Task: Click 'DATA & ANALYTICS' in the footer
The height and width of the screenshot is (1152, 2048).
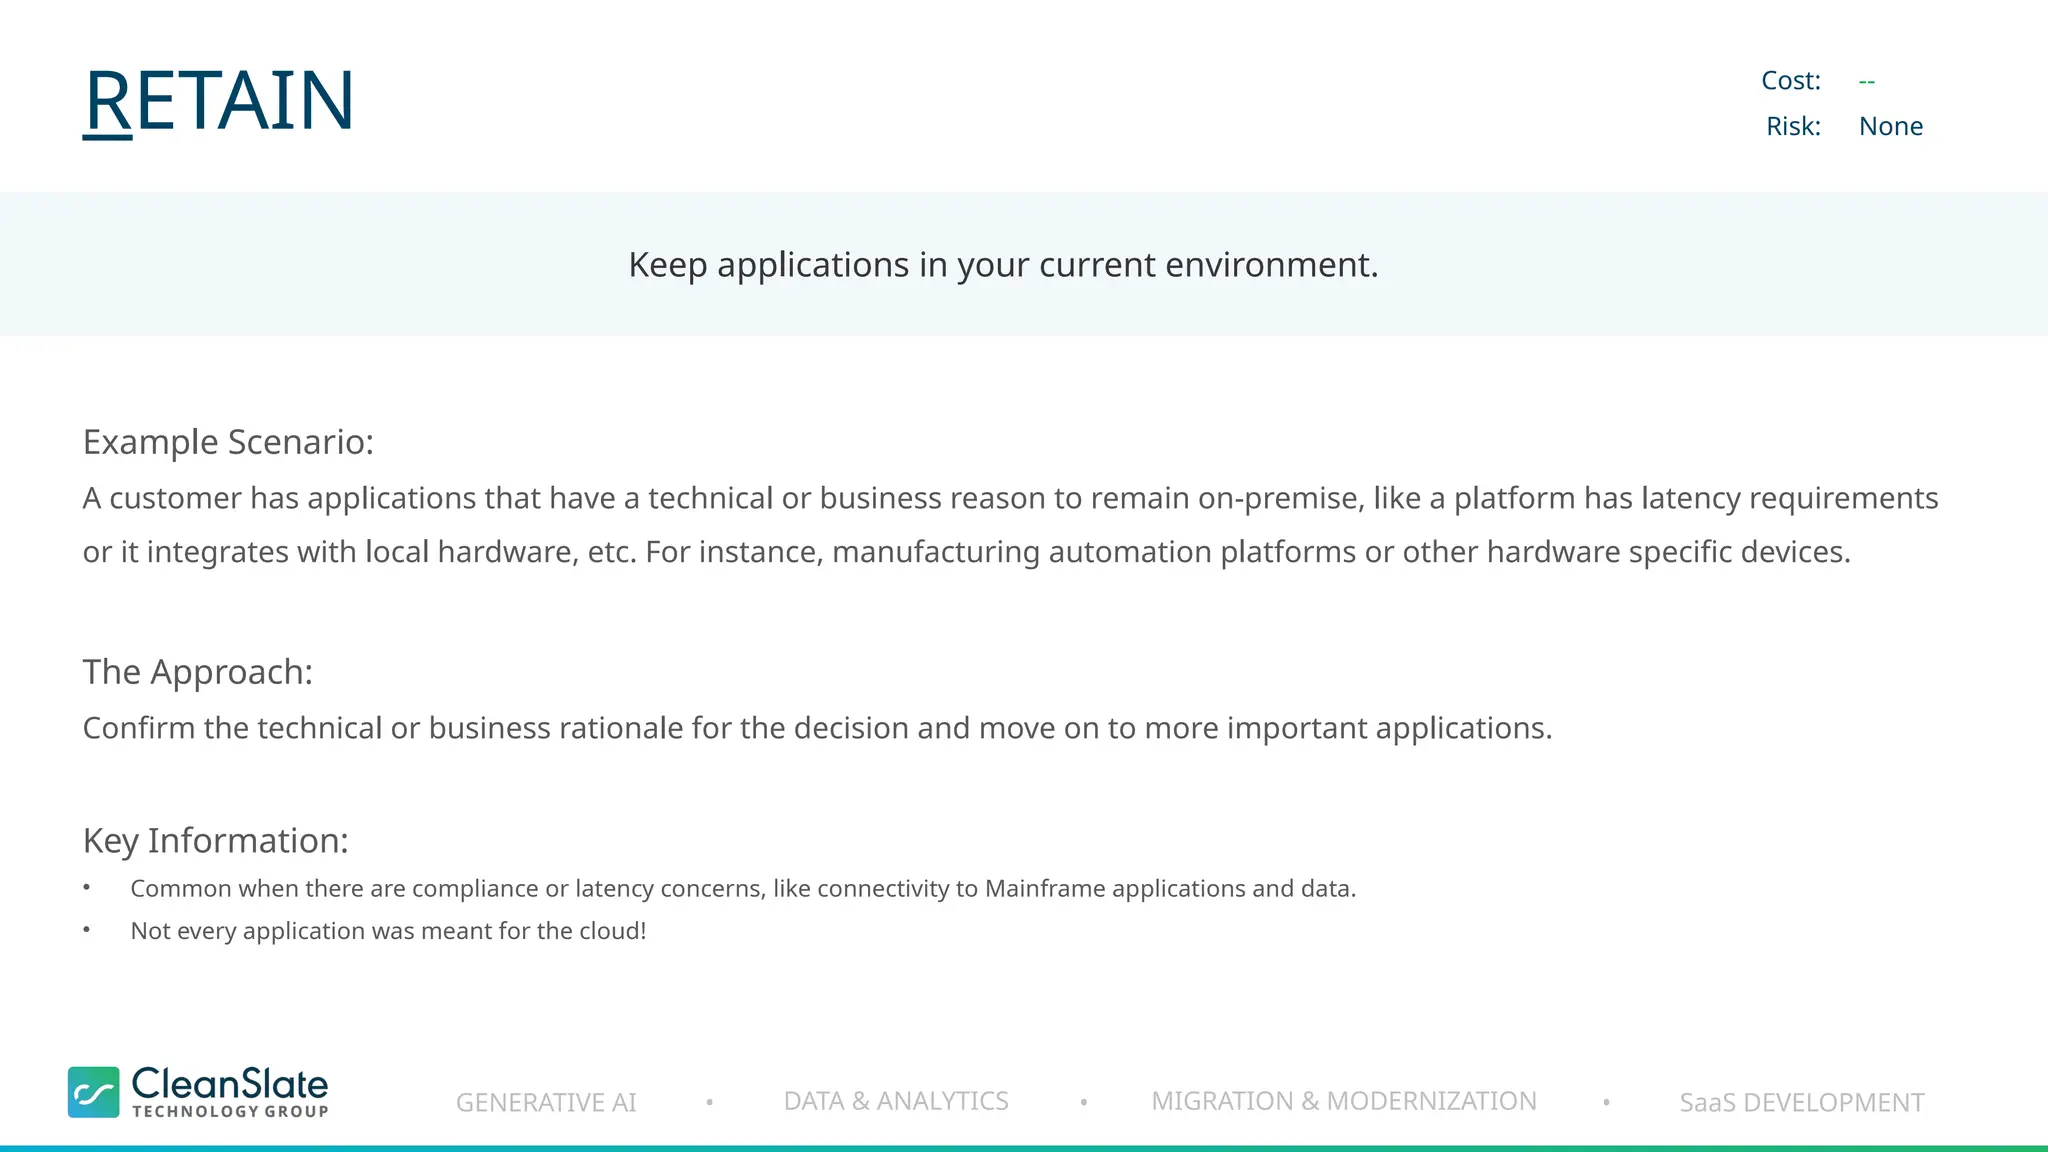Action: (896, 1101)
